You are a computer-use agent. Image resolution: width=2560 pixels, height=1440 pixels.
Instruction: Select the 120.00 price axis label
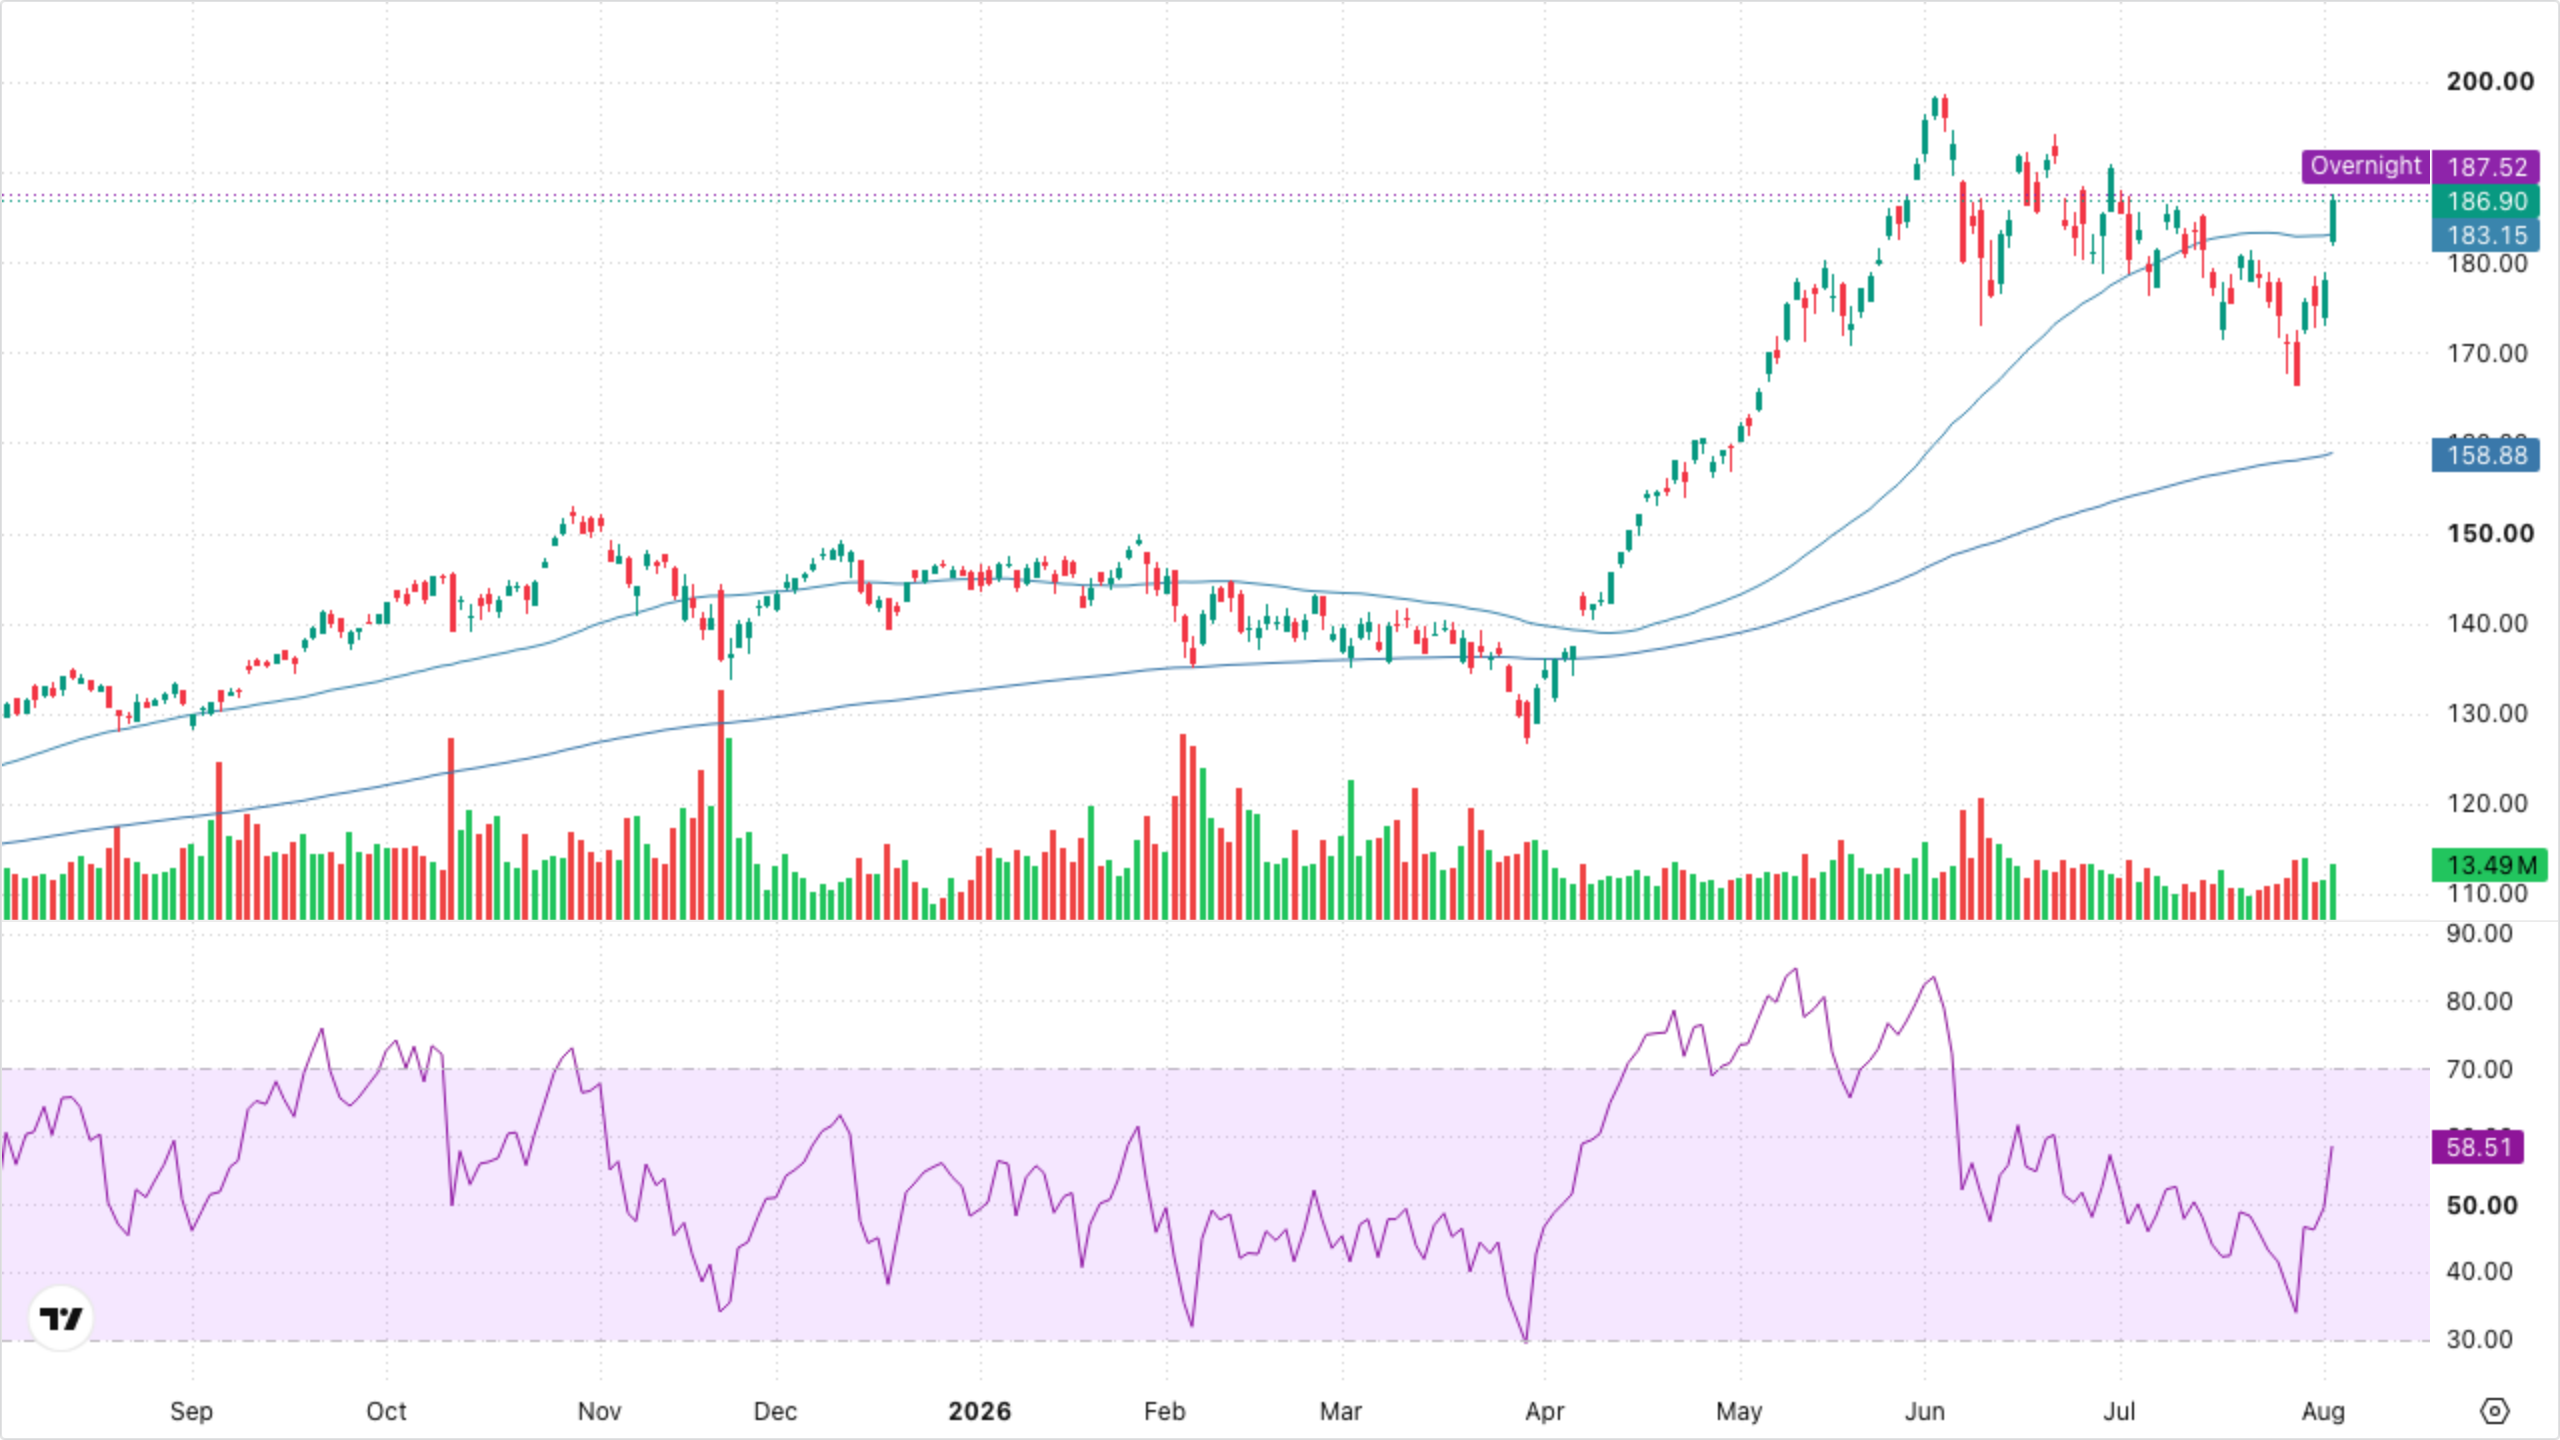(2487, 804)
